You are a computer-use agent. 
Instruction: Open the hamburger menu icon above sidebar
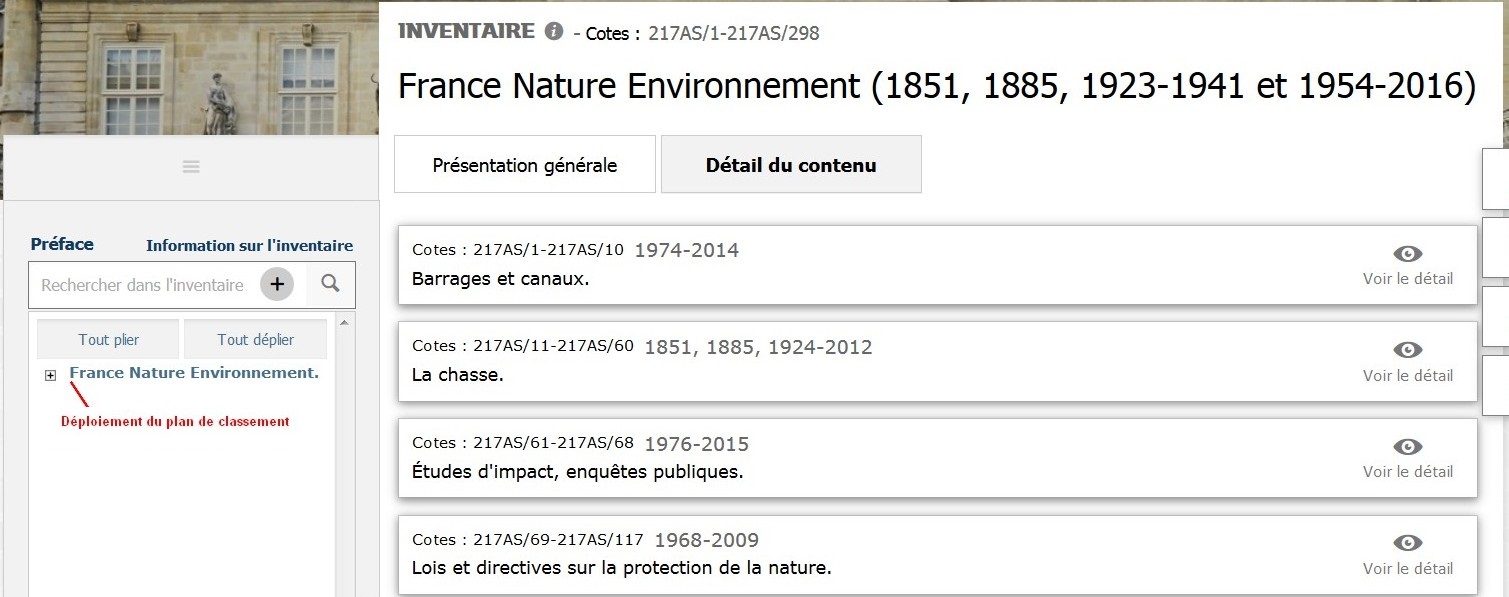pos(191,167)
